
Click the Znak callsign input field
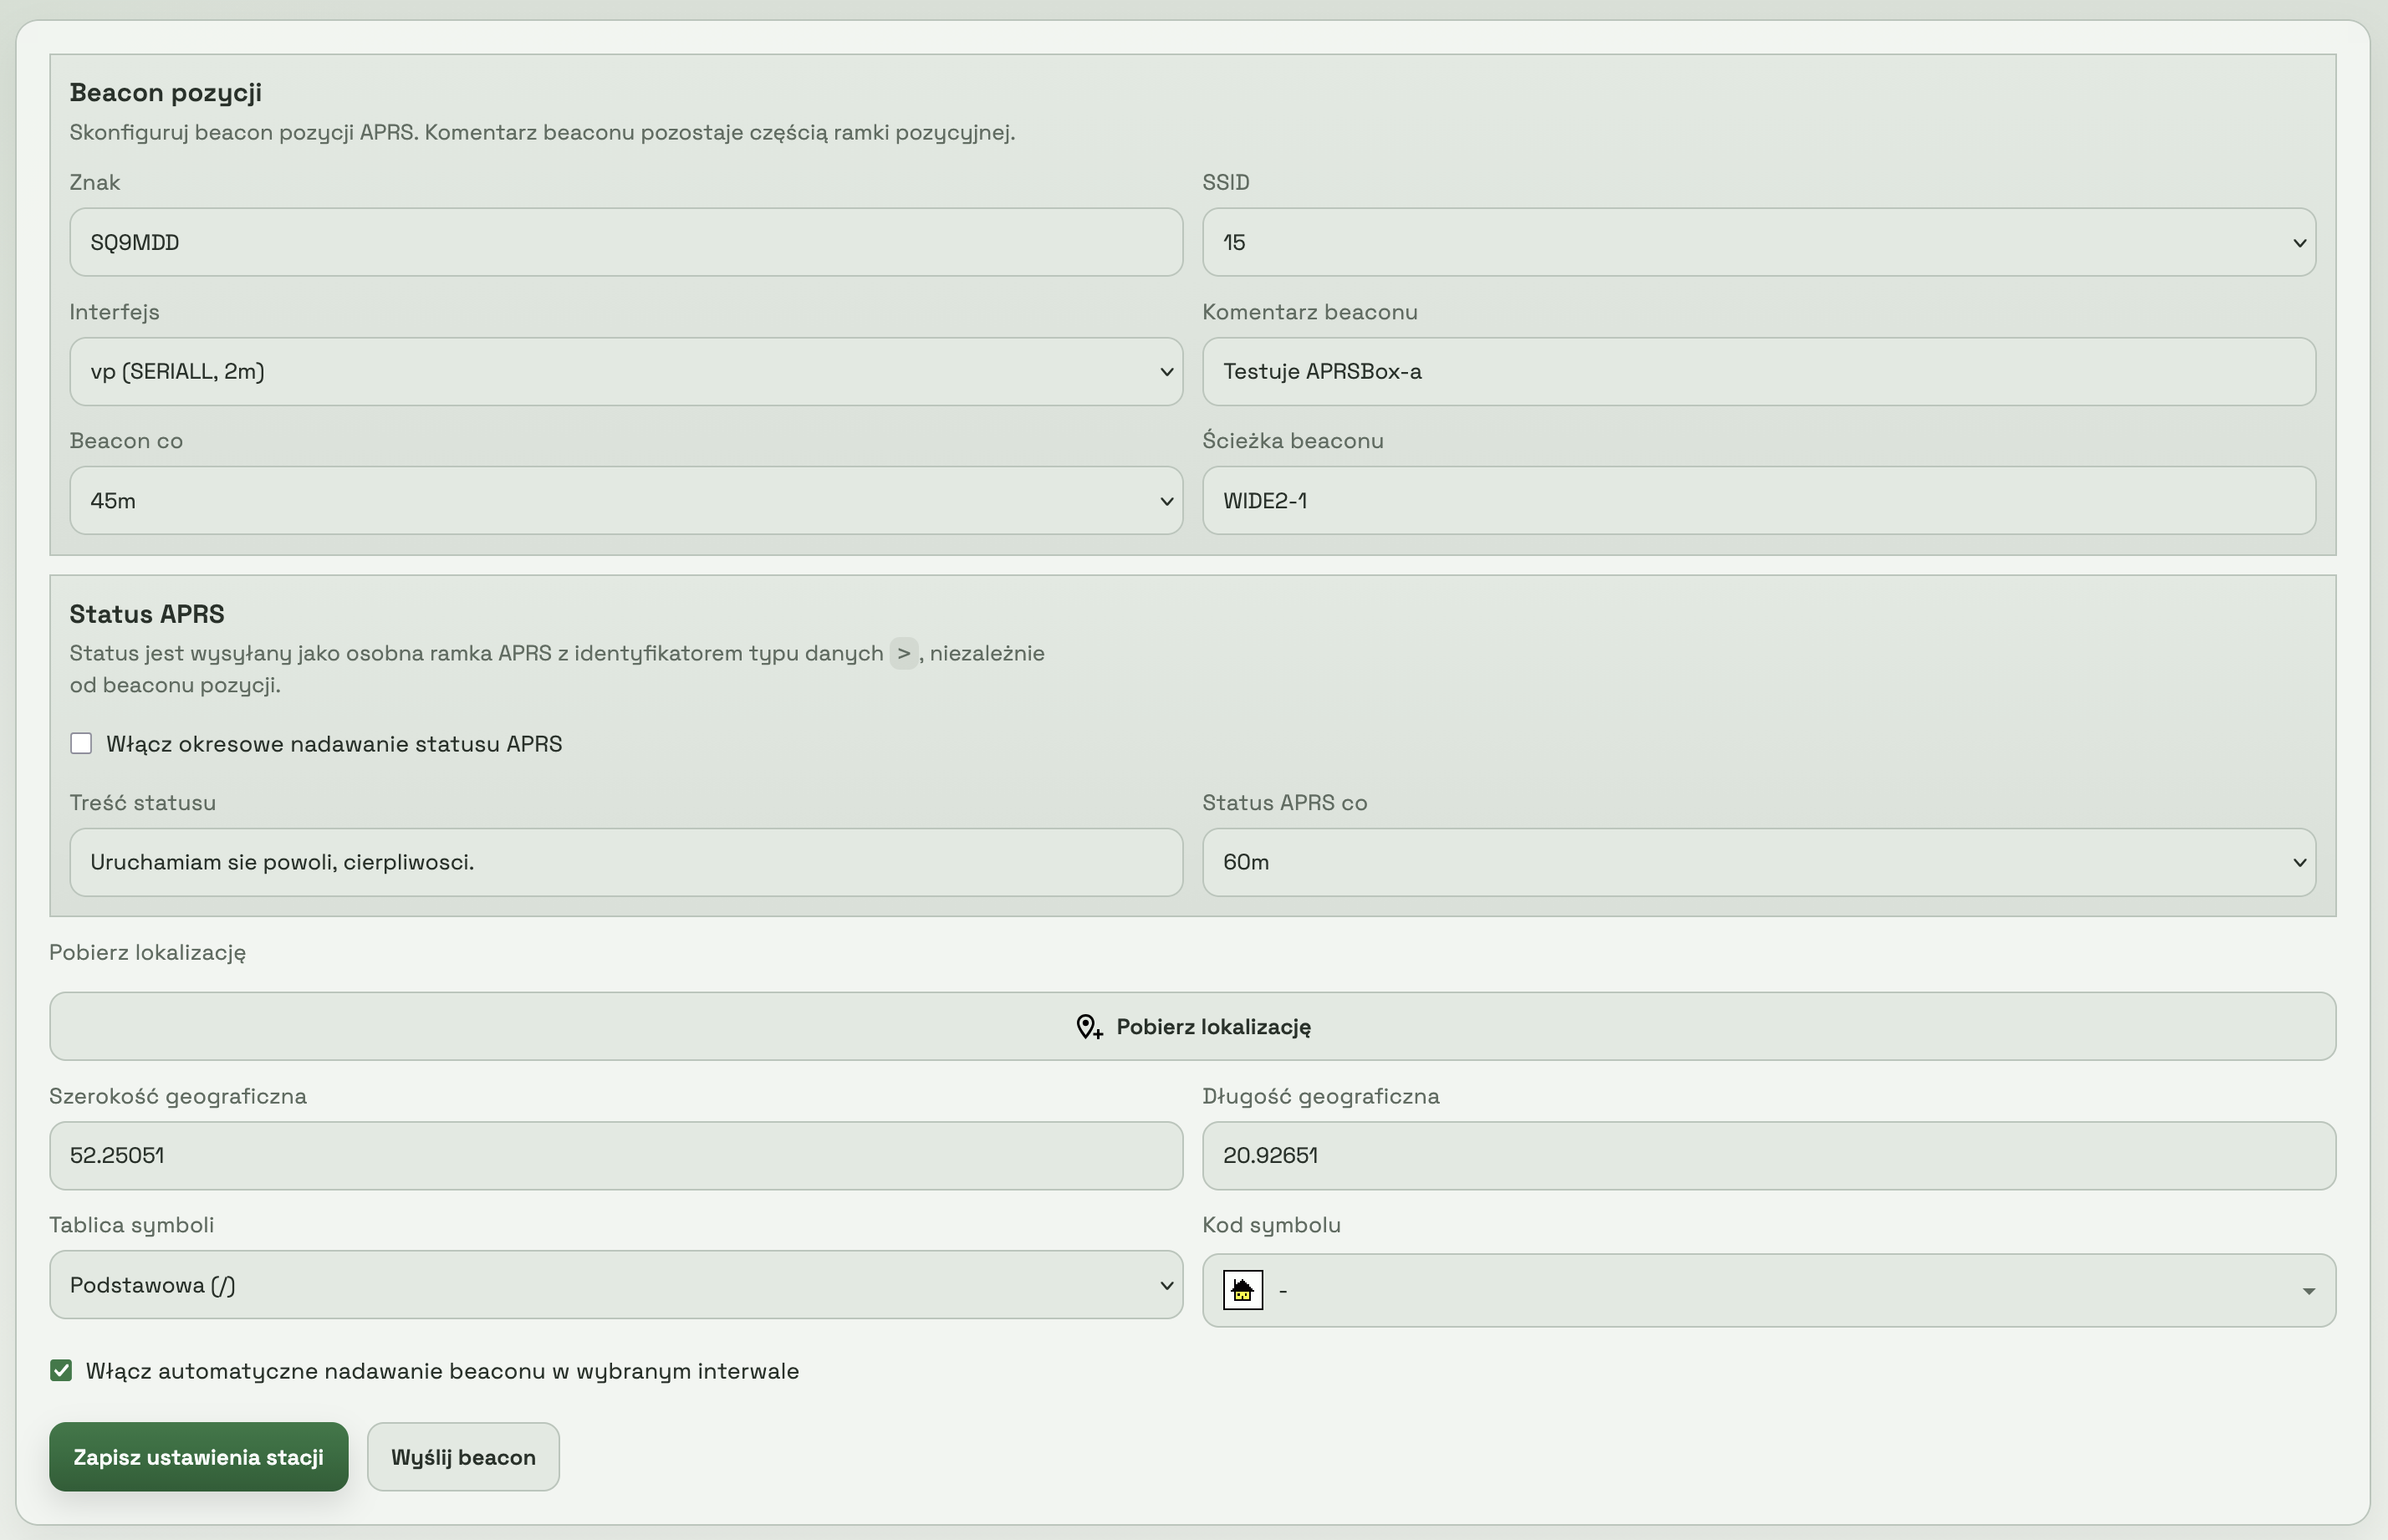pos(625,243)
